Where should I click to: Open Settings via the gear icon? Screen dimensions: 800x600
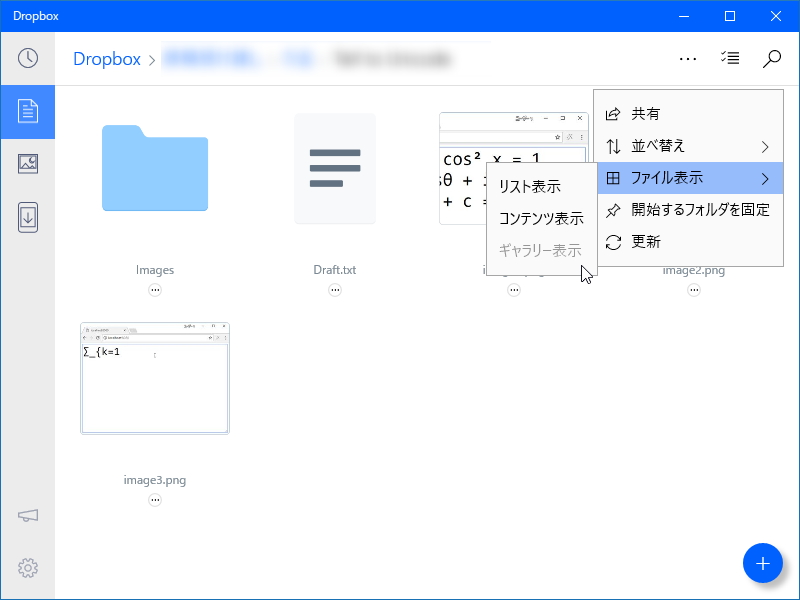tap(27, 567)
